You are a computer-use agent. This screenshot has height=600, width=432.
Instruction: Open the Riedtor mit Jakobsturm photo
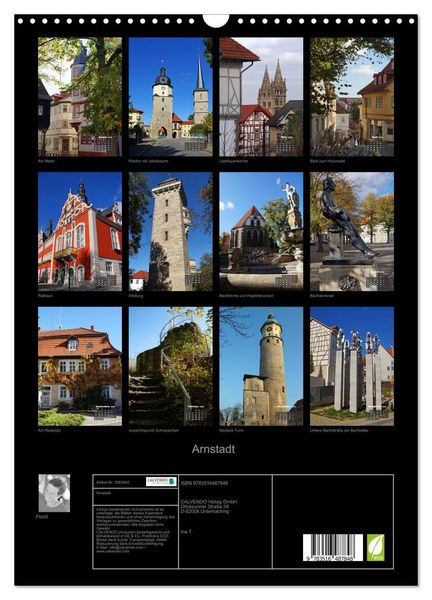pyautogui.click(x=171, y=97)
